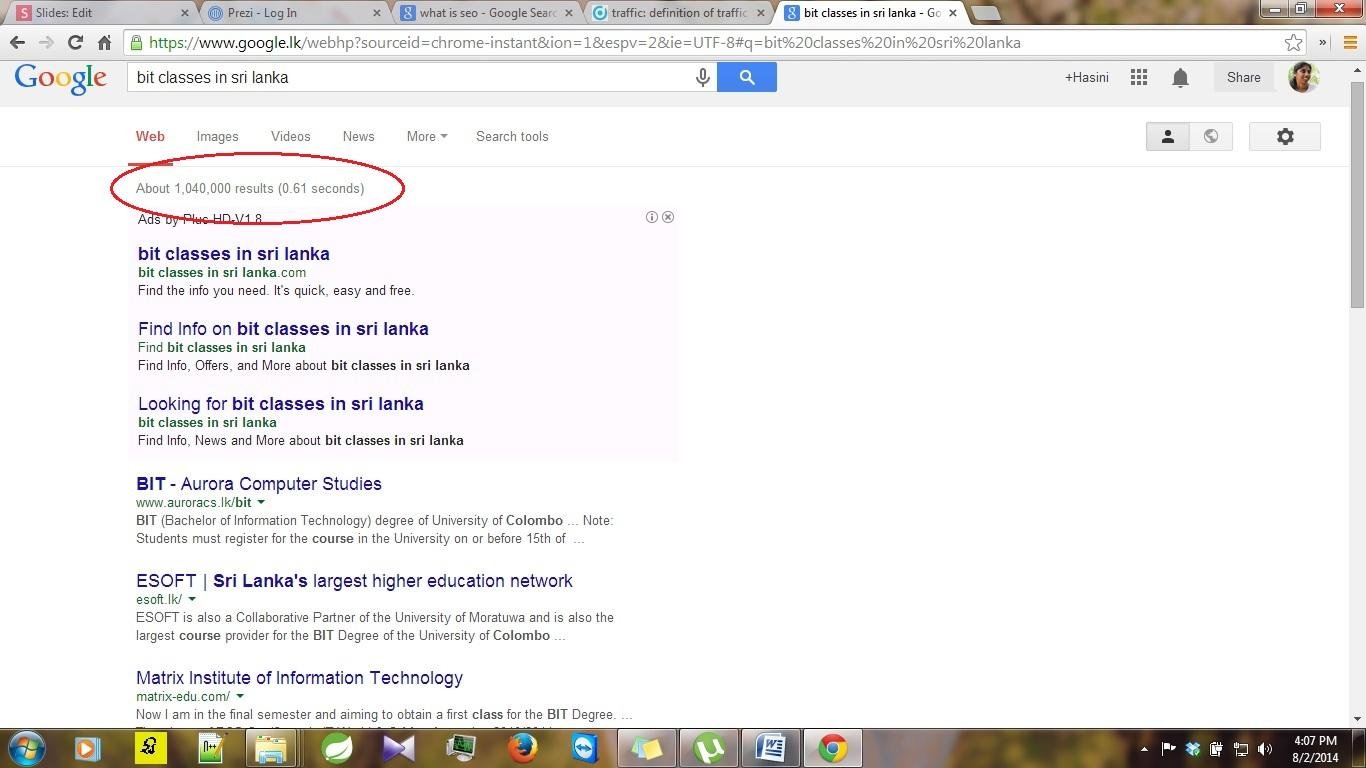Close the ads block with X icon
Image resolution: width=1366 pixels, height=768 pixels.
pyautogui.click(x=668, y=217)
